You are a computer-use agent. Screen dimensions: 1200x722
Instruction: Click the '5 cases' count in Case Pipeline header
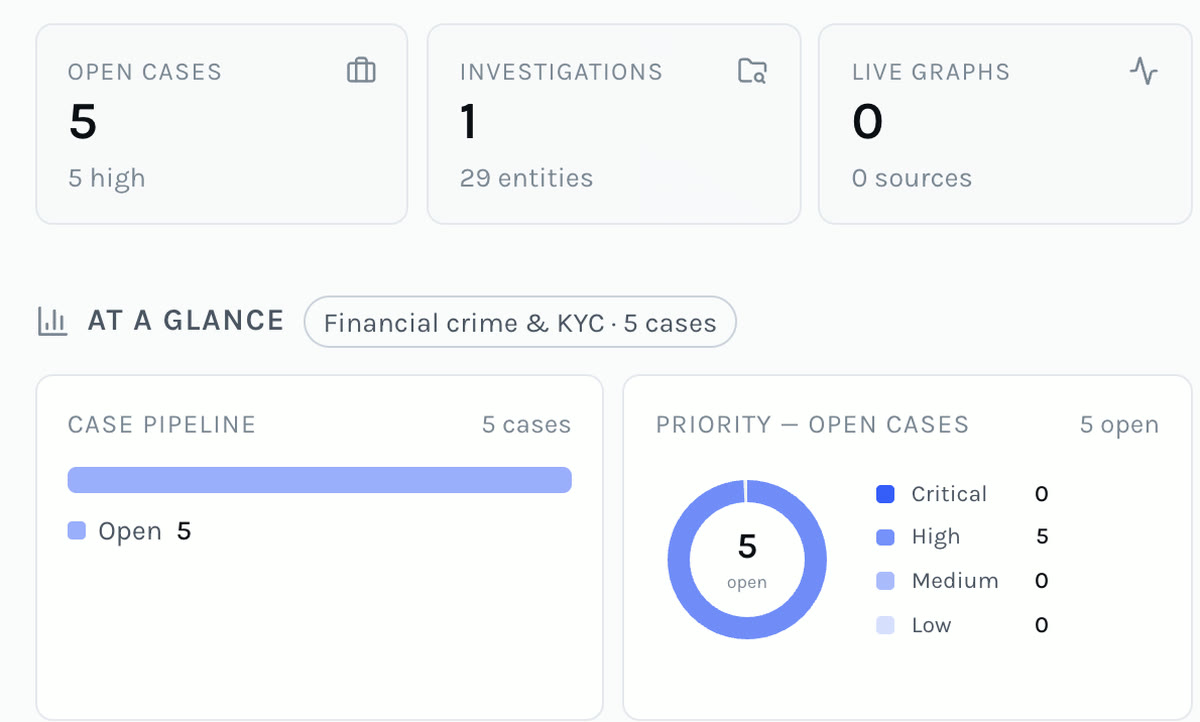pyautogui.click(x=526, y=425)
